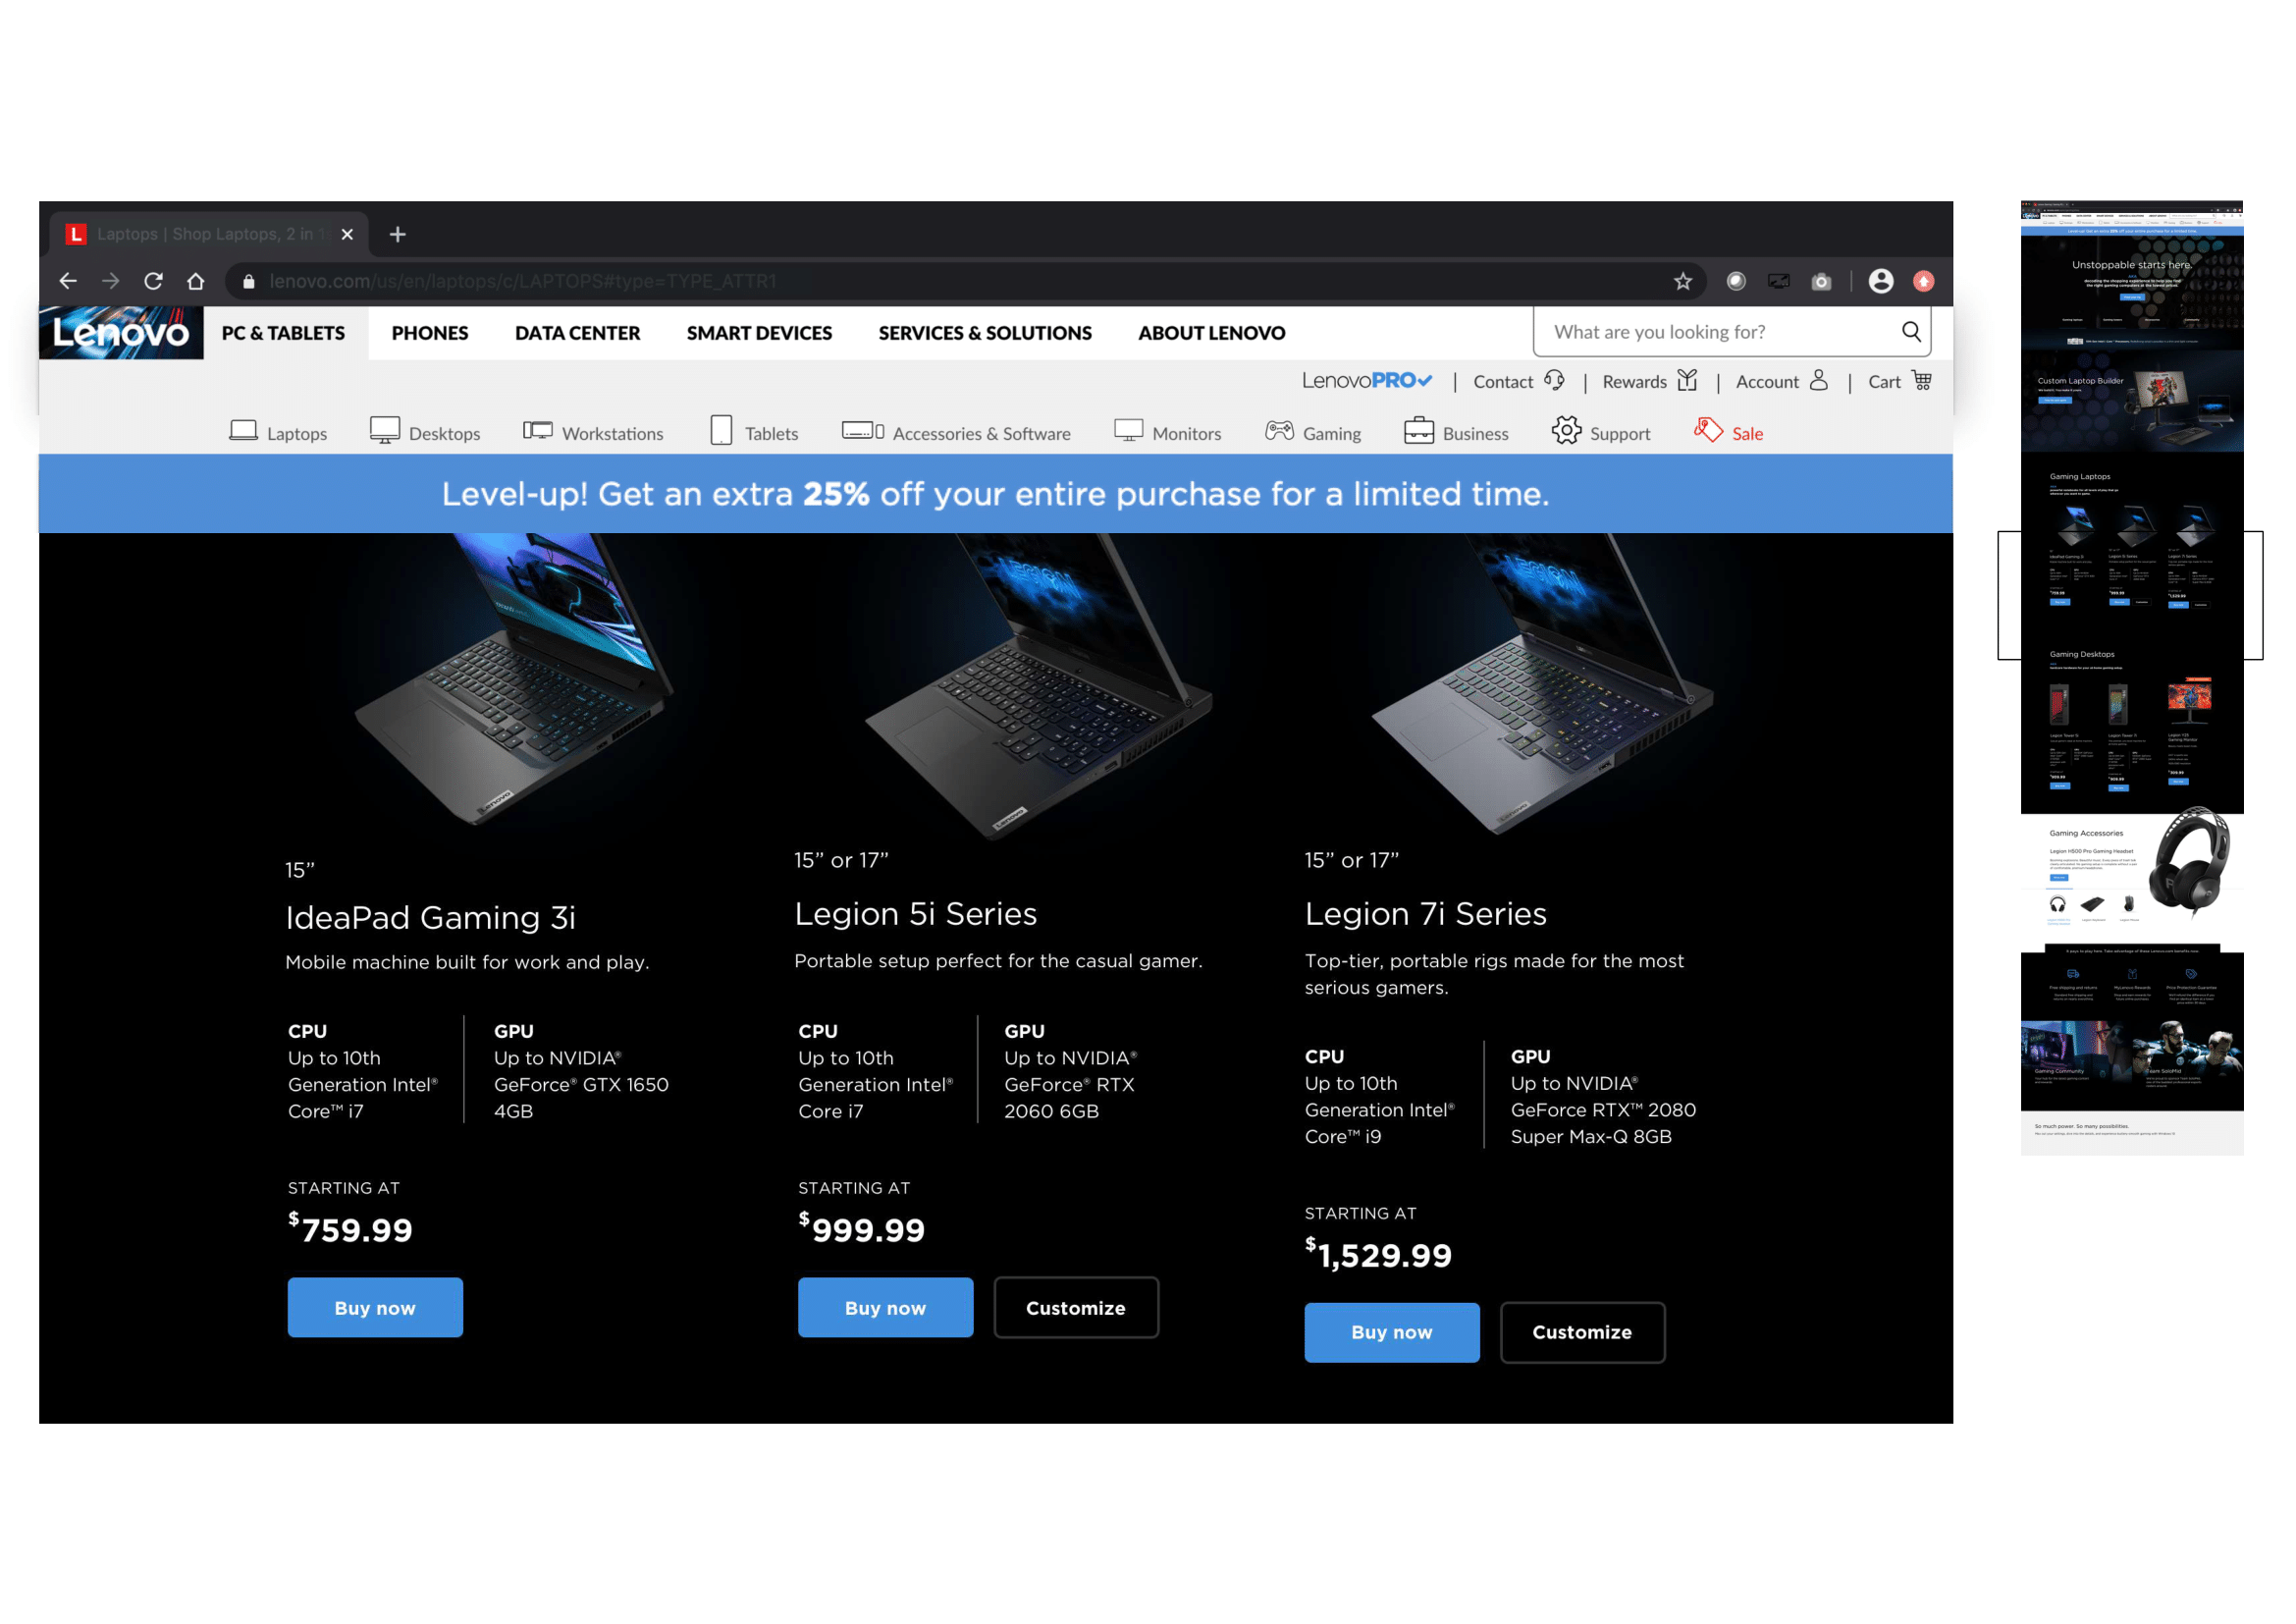Customize the Legion 5i Series
The width and height of the screenshot is (2296, 1624).
tap(1075, 1307)
